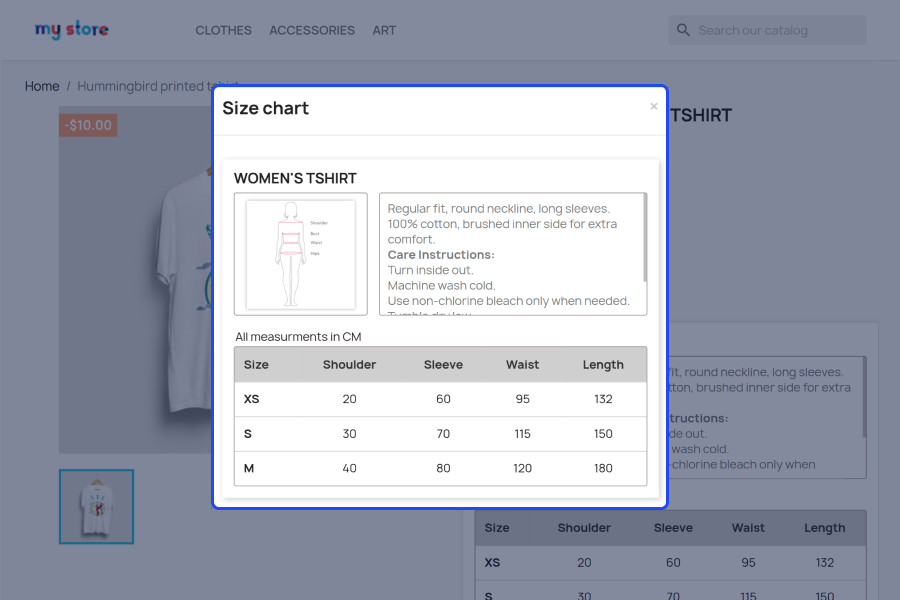The height and width of the screenshot is (600, 900).
Task: Click 'All measurments in CM' text
Action: point(298,337)
